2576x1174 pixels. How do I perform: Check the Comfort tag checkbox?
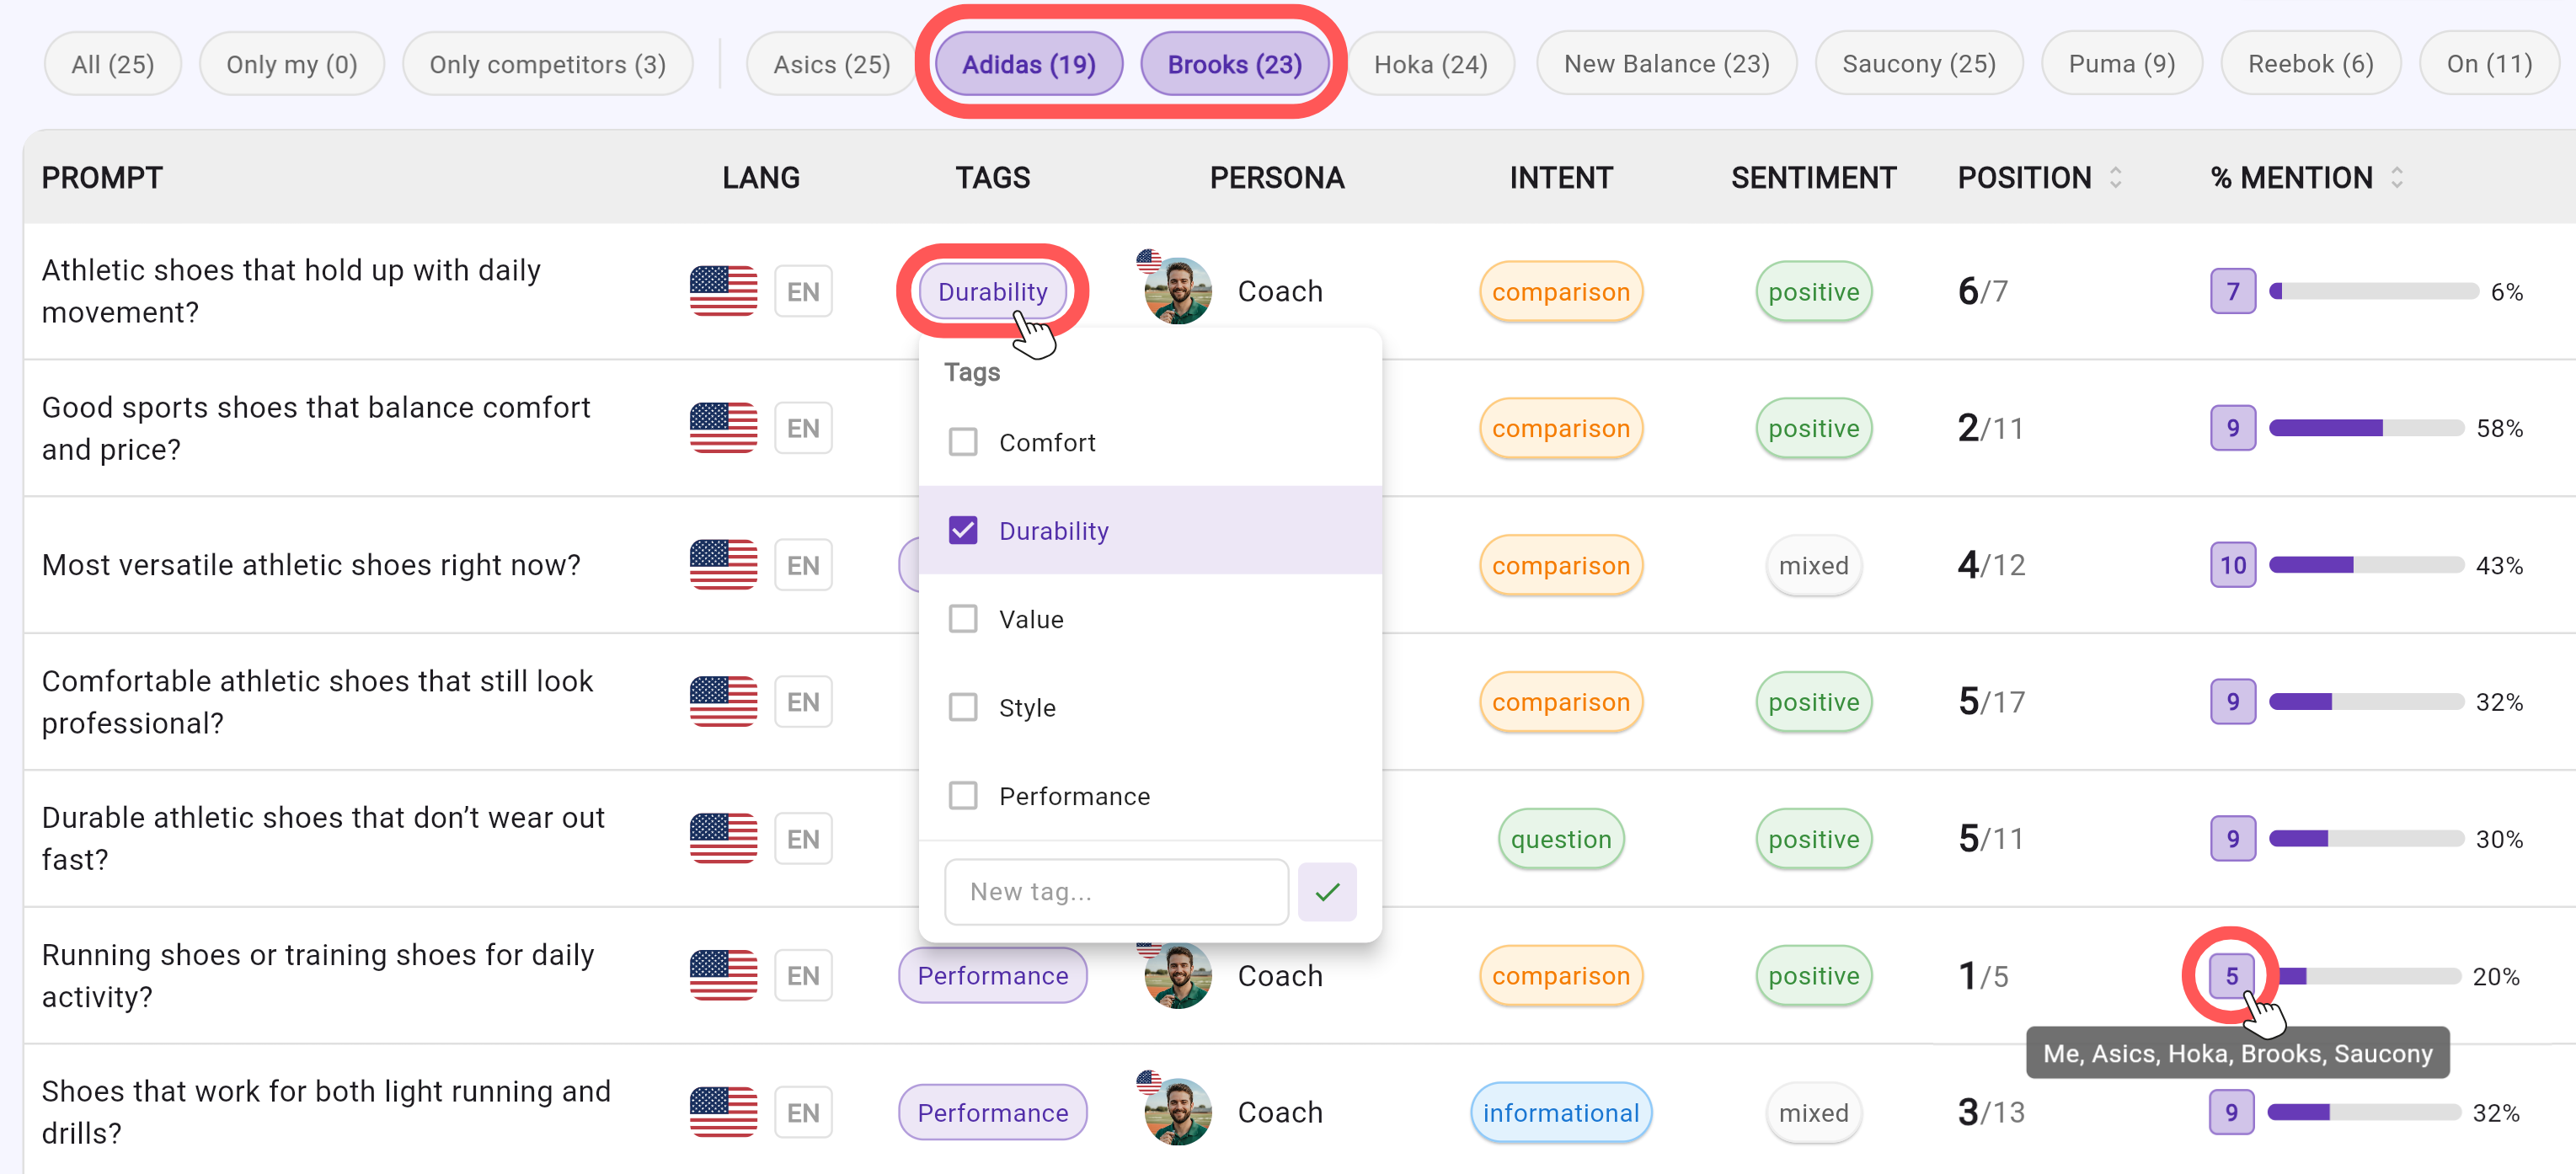point(963,441)
